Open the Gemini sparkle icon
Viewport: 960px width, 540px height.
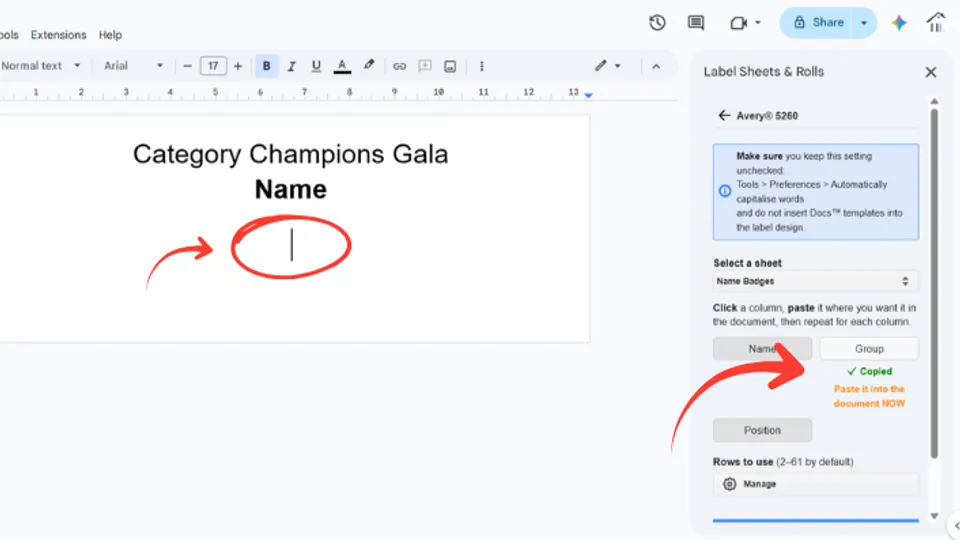tap(899, 23)
